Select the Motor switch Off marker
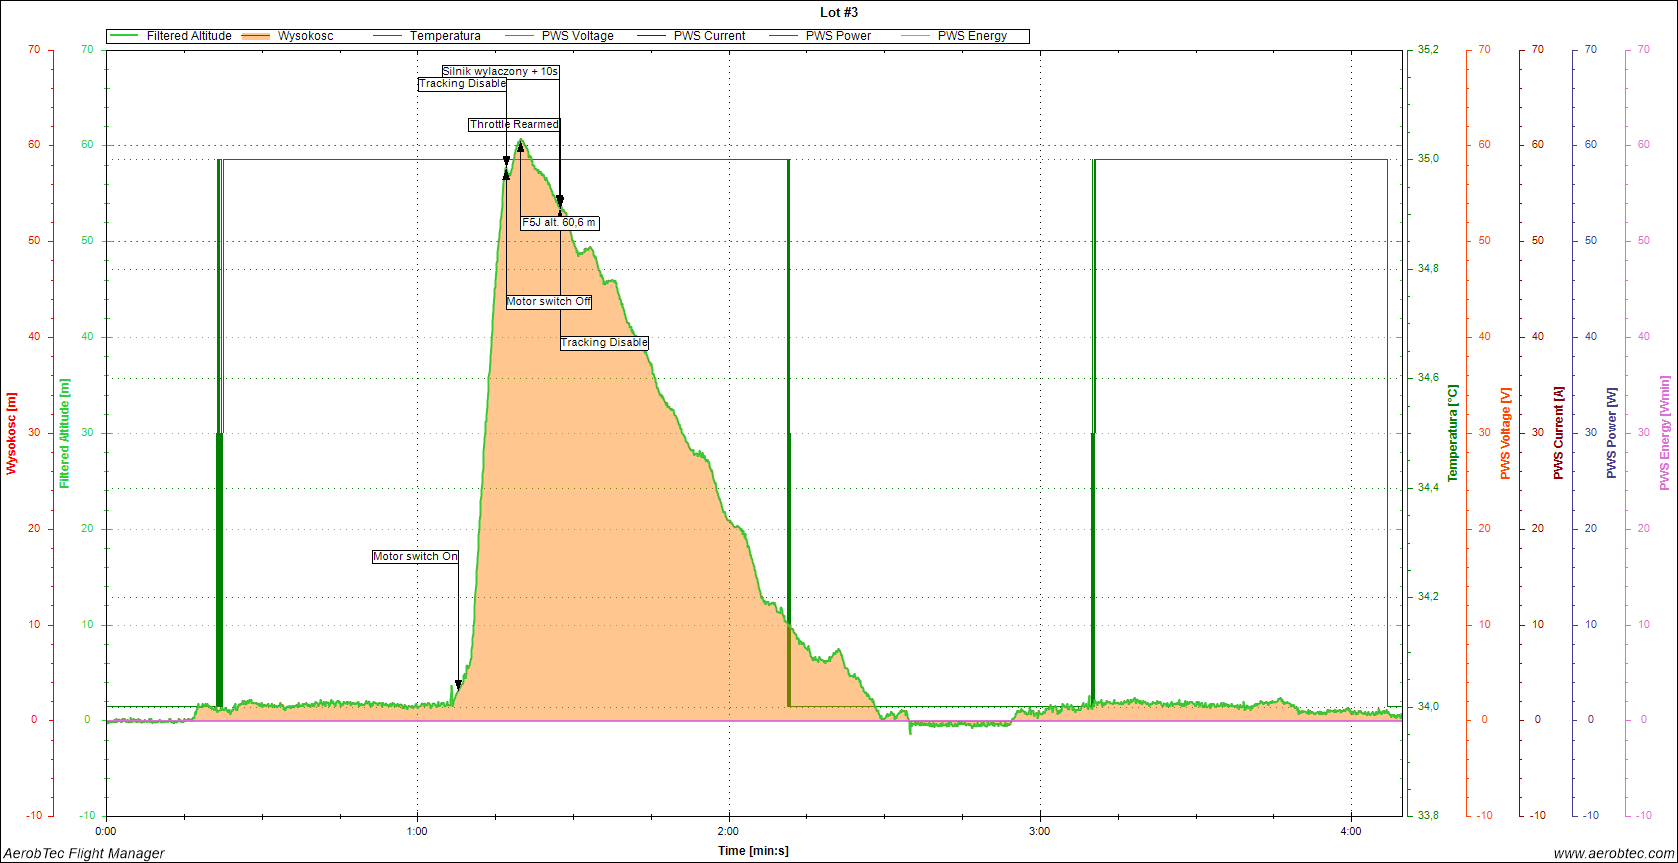 tap(548, 302)
